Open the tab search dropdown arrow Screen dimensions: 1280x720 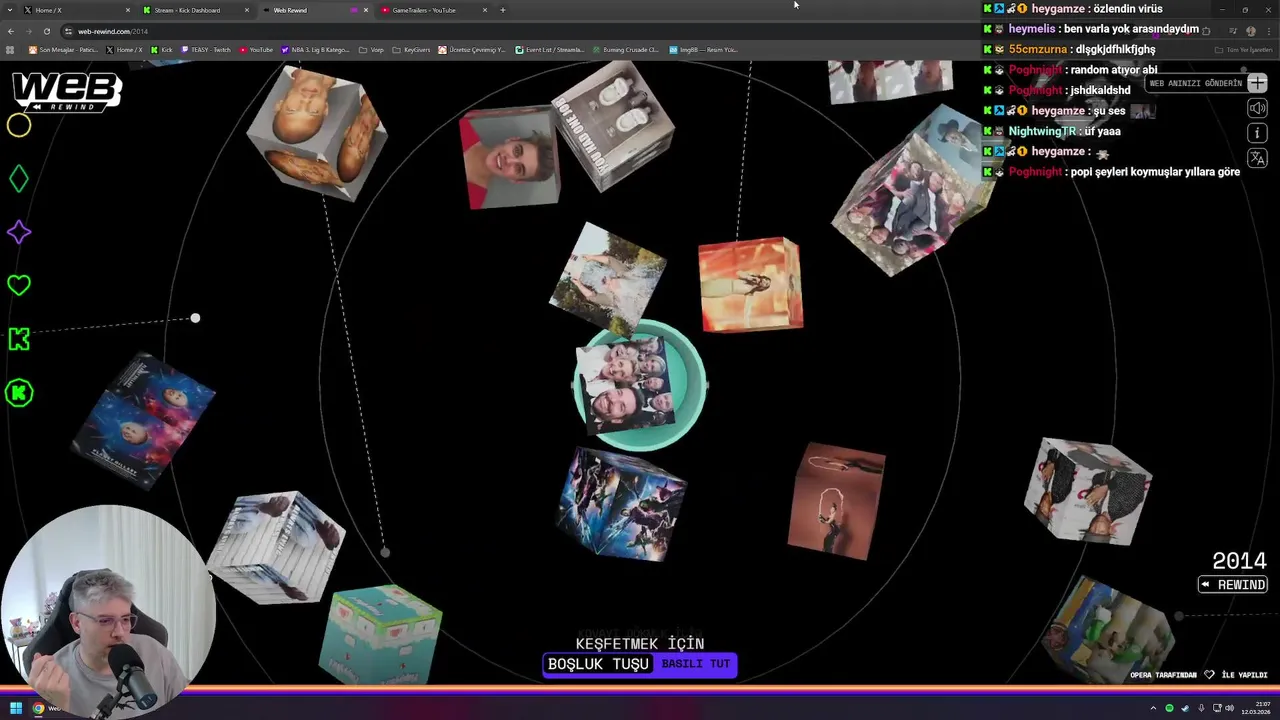(x=8, y=10)
